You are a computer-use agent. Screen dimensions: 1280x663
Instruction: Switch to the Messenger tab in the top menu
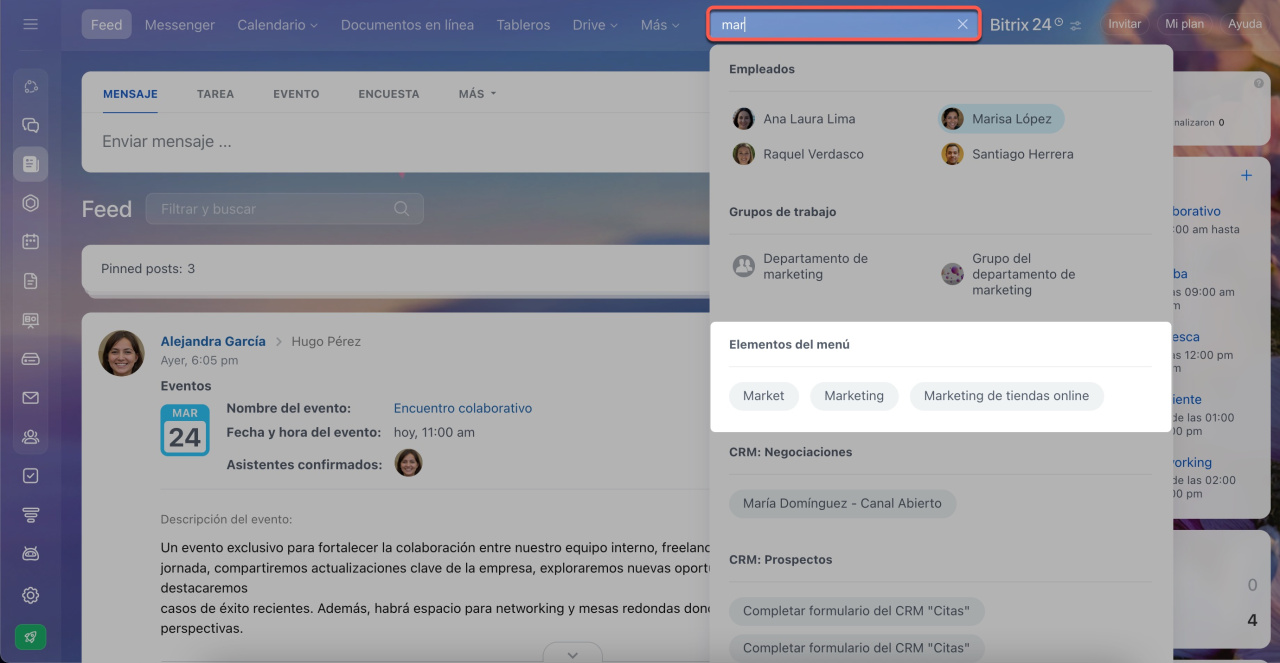coord(180,25)
